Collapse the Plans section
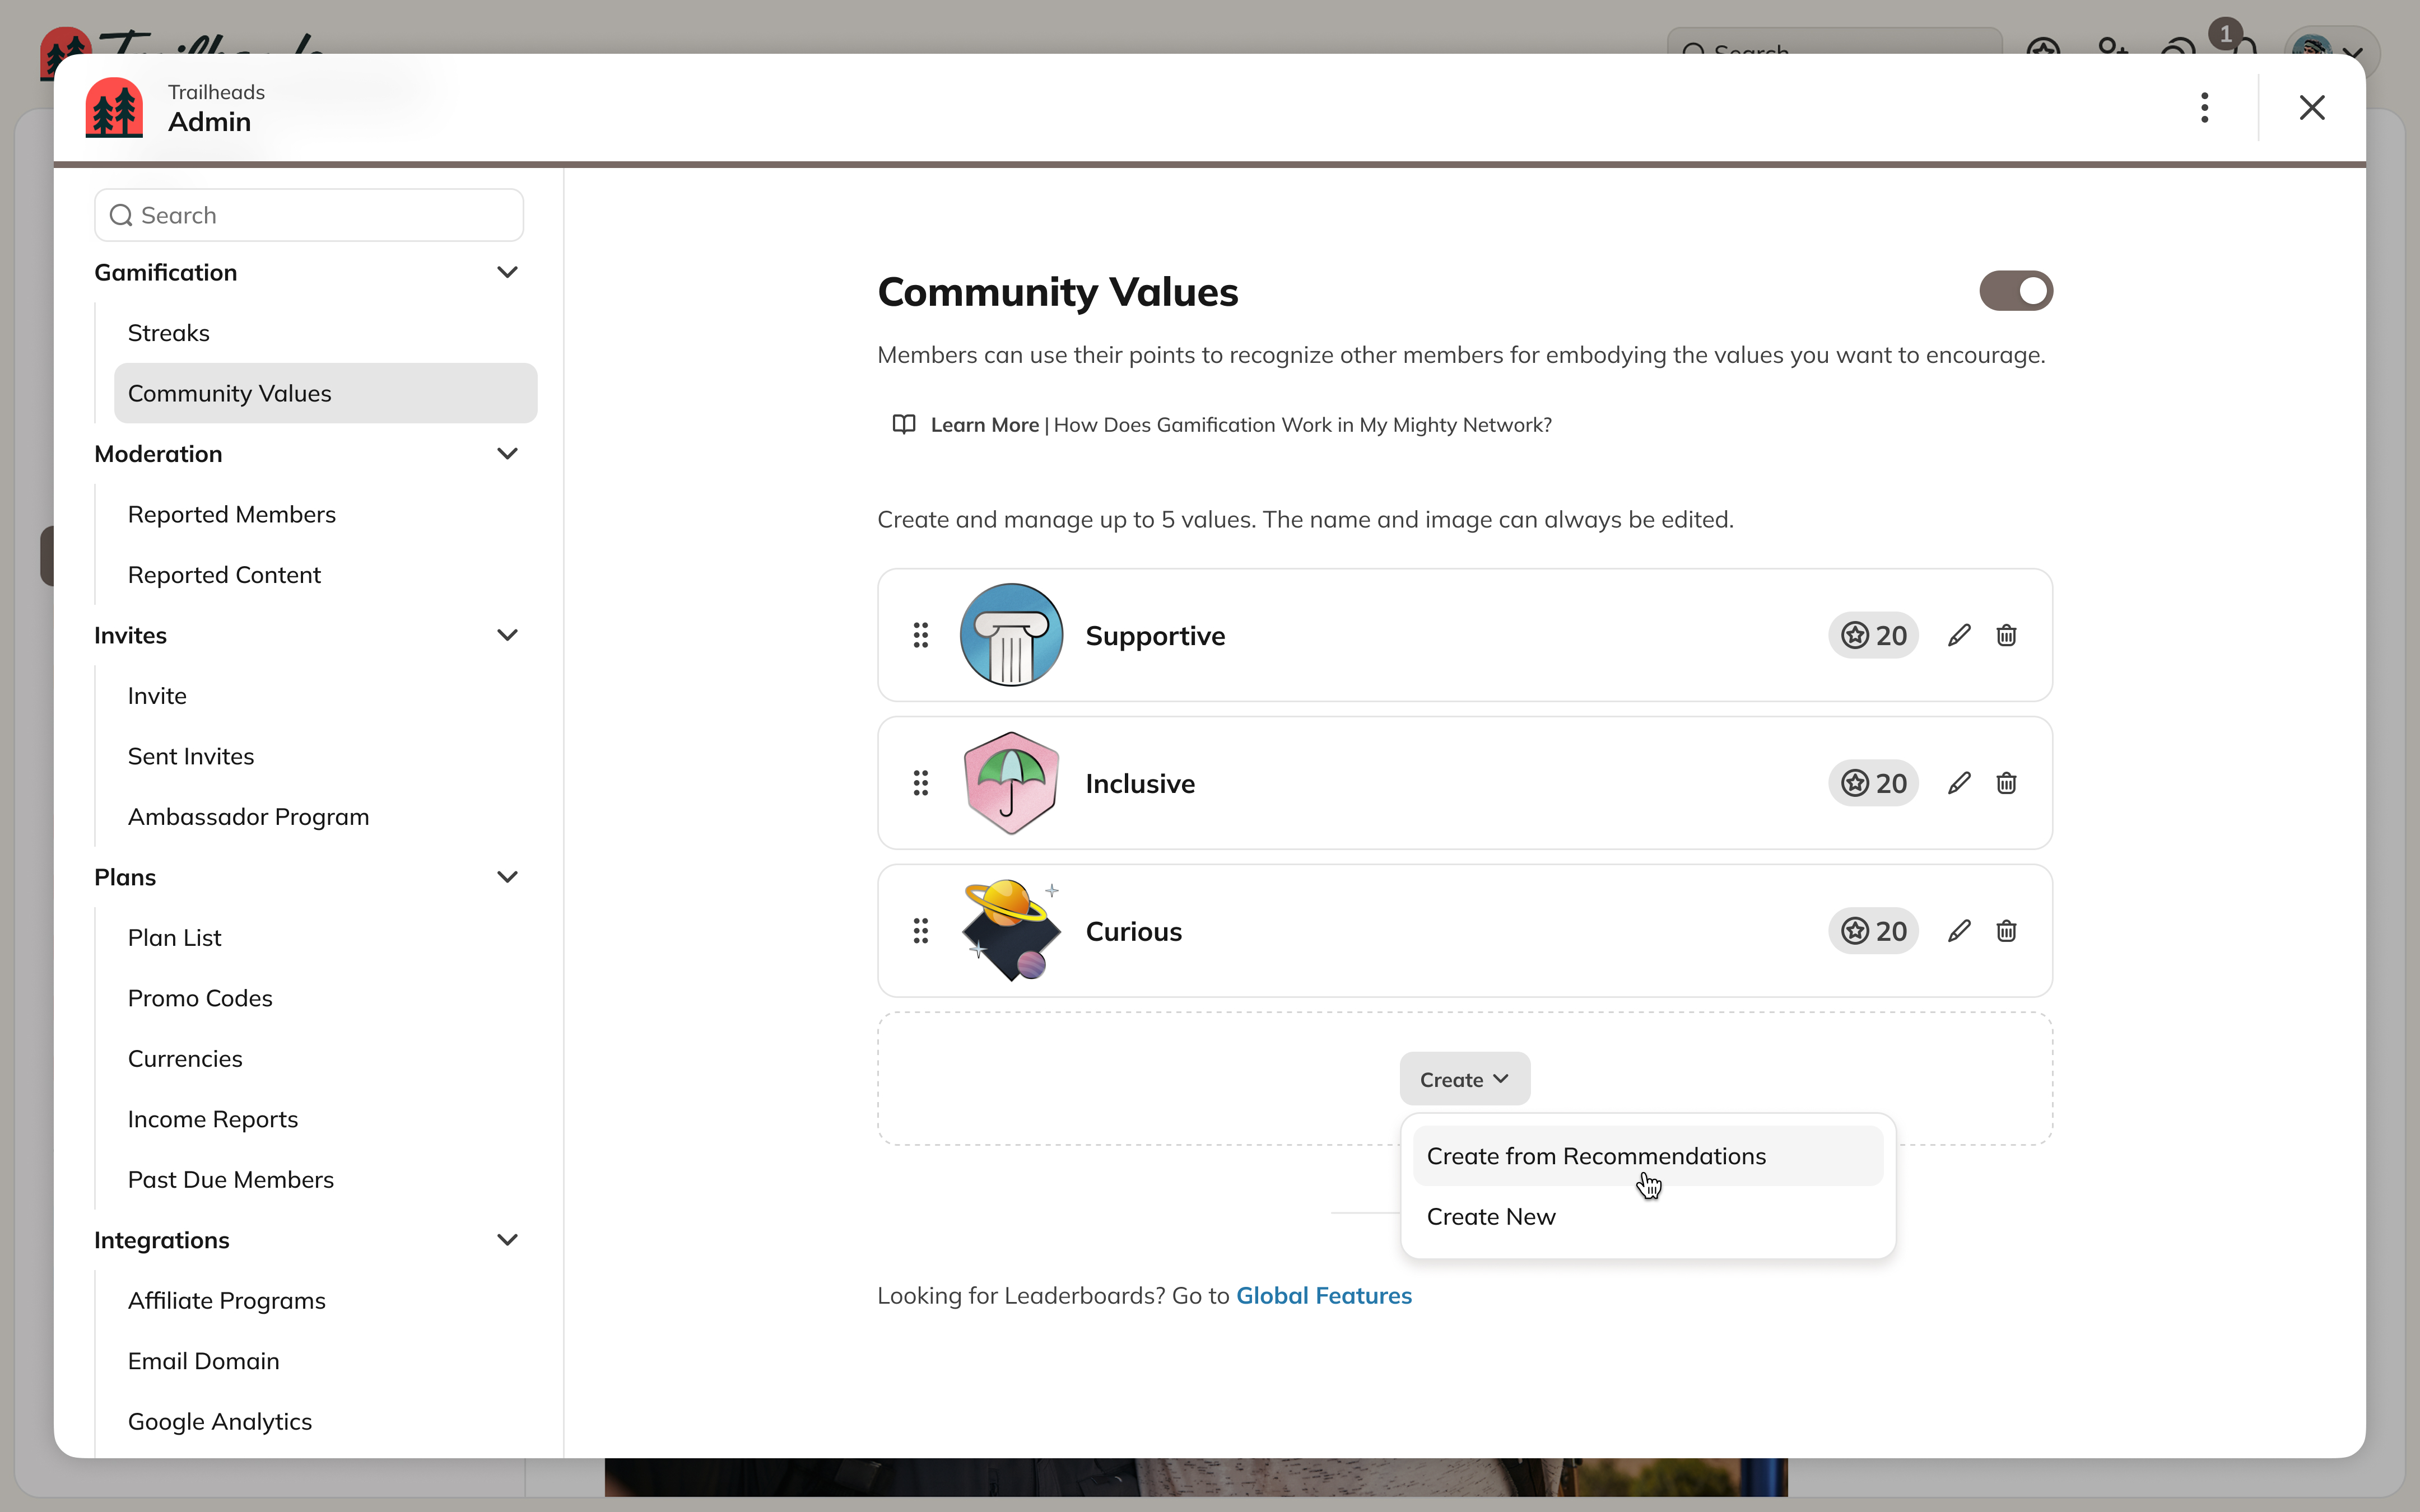This screenshot has width=2420, height=1512. (x=508, y=877)
